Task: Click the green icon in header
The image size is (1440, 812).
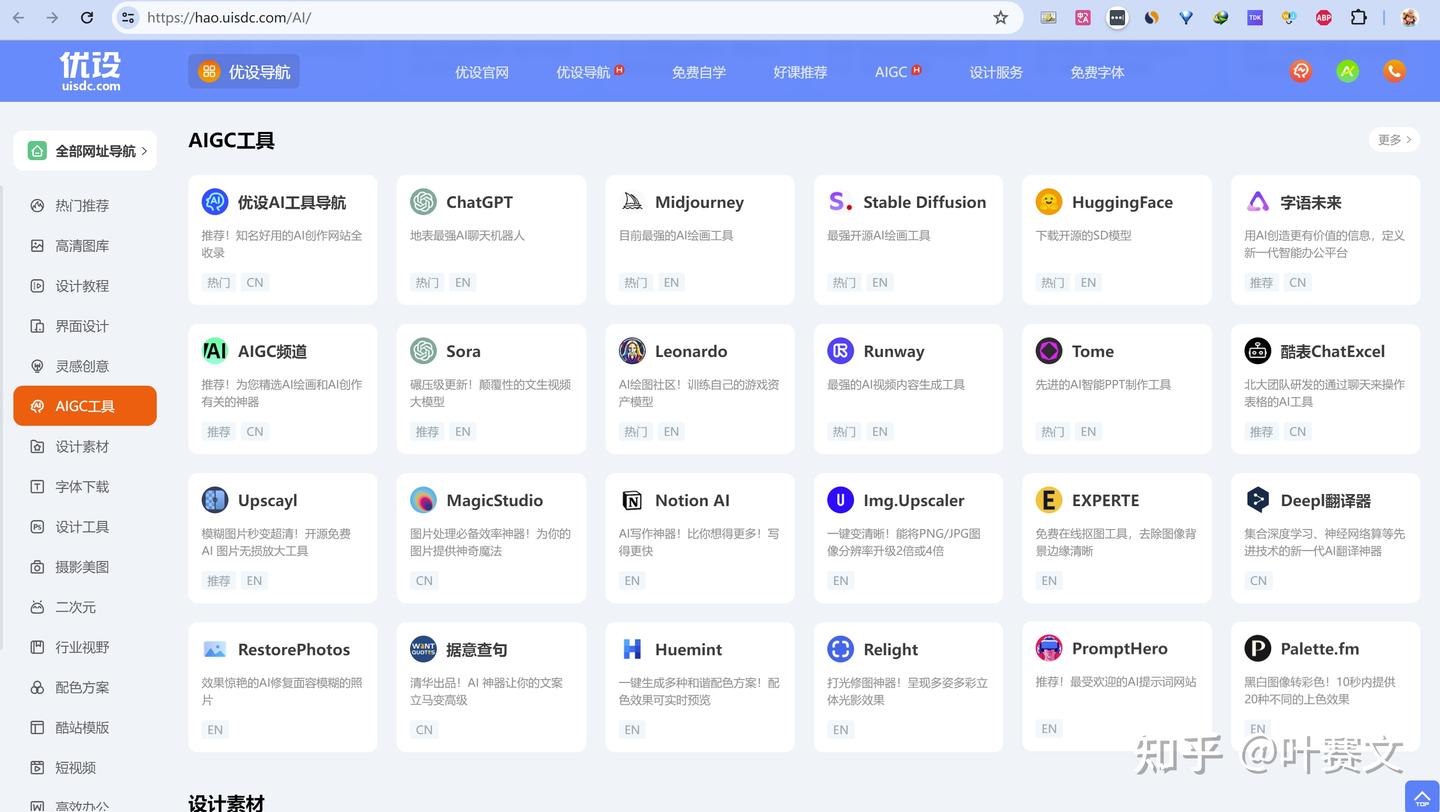Action: coord(1348,71)
